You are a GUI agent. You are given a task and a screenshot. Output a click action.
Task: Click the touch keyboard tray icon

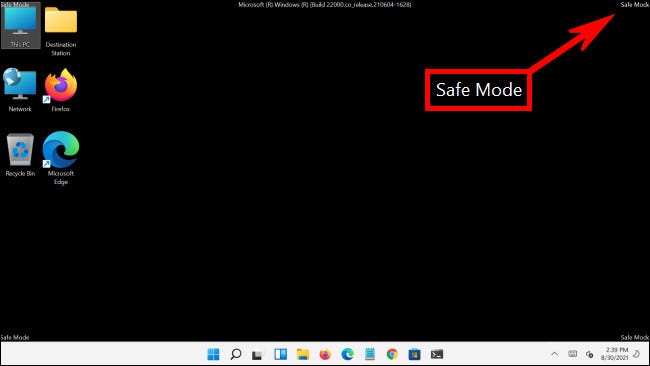(572, 354)
